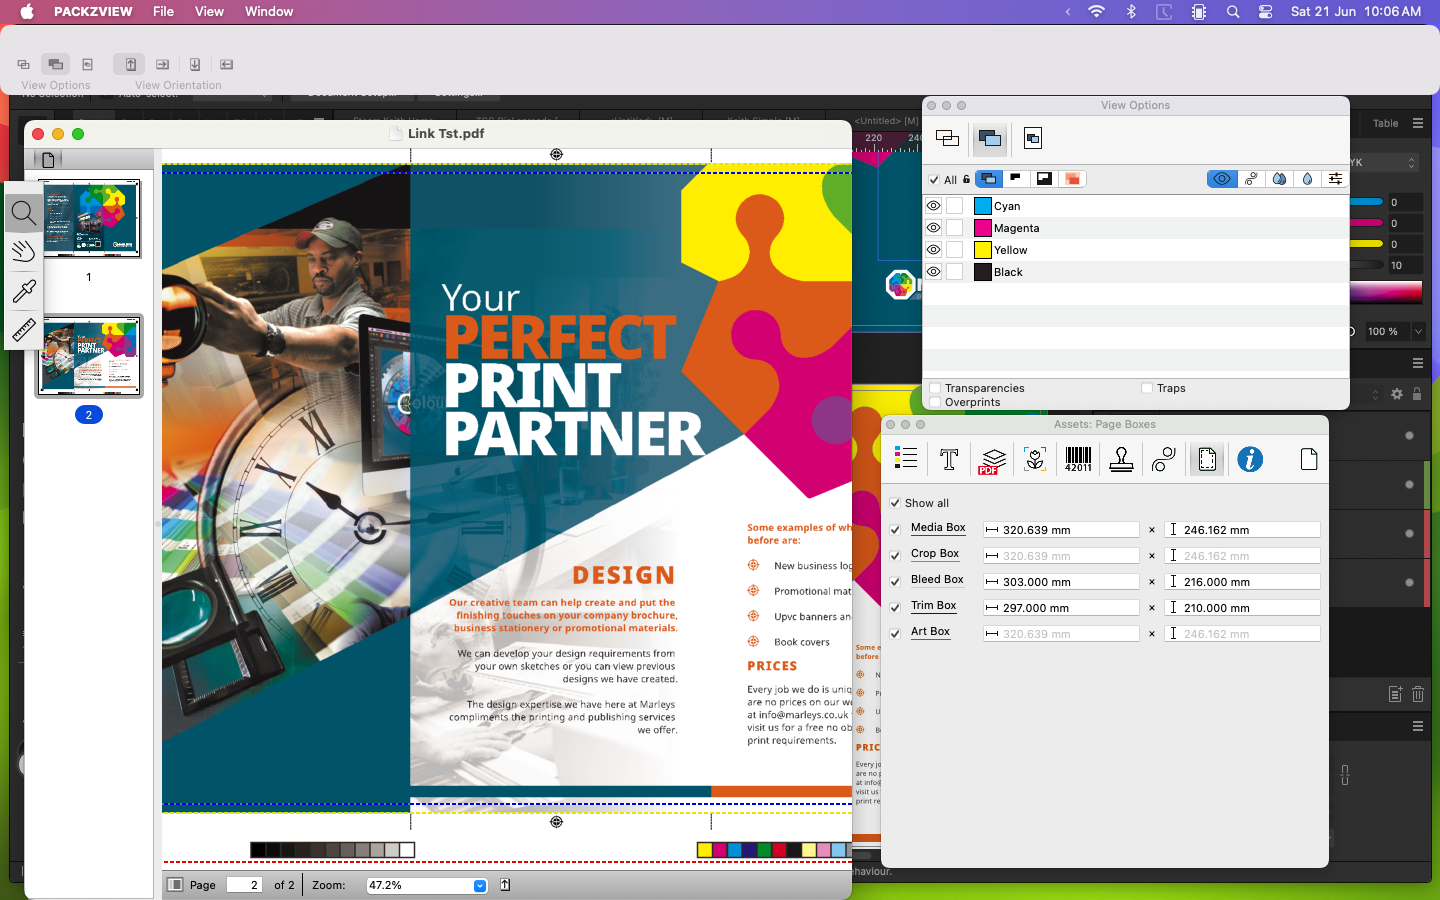
Task: Click the Media Box width field
Action: point(1061,530)
